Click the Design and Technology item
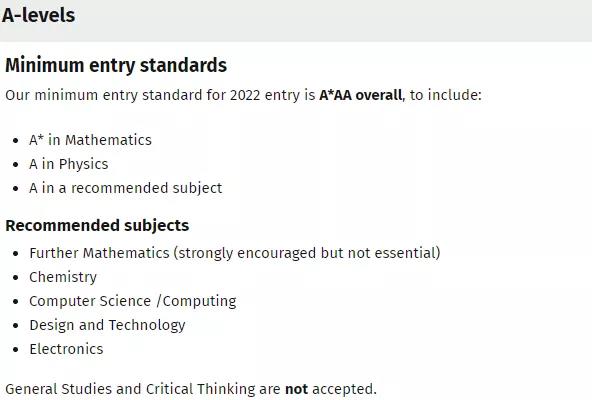 [107, 325]
